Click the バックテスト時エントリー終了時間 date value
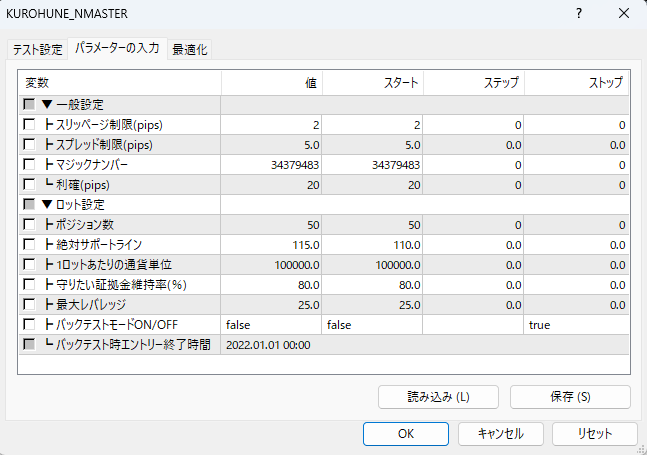Screen dimensions: 647x455 click(268, 345)
